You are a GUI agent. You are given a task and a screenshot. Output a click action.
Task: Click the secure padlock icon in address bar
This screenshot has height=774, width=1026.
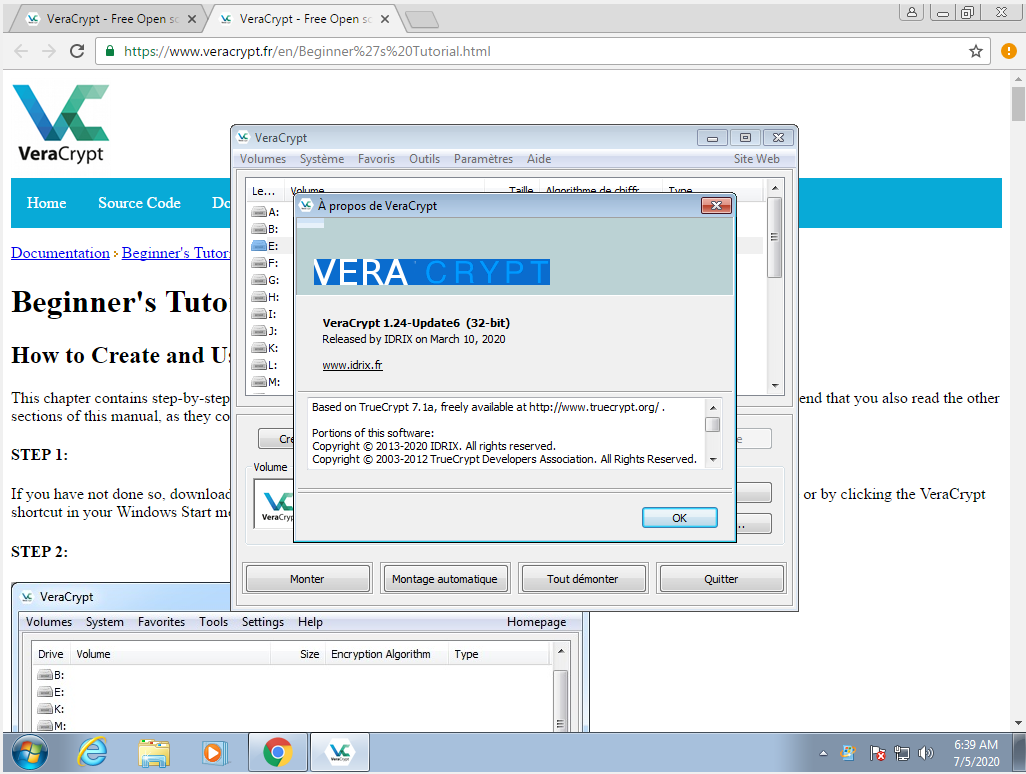click(x=110, y=51)
